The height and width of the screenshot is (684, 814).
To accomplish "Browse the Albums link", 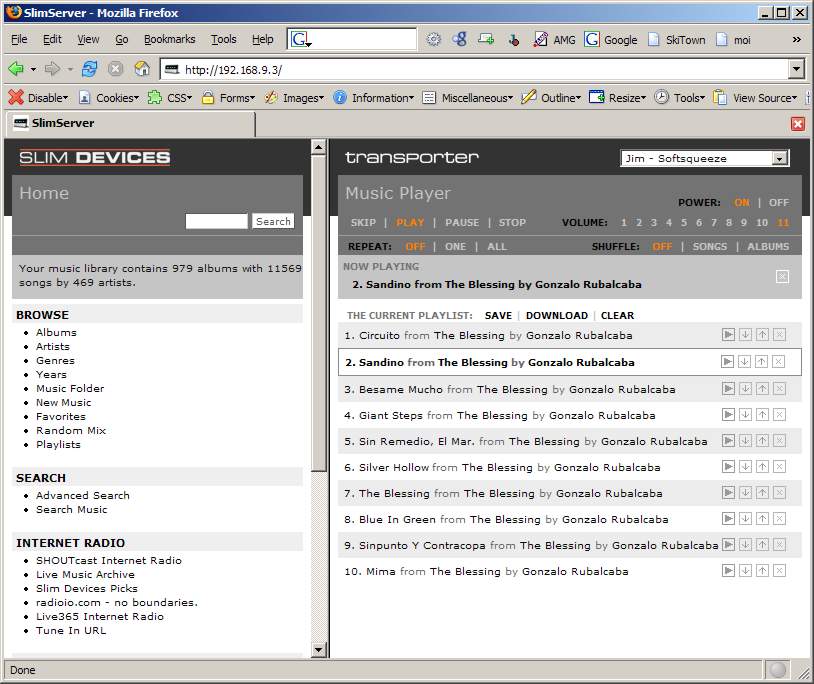I will [56, 332].
